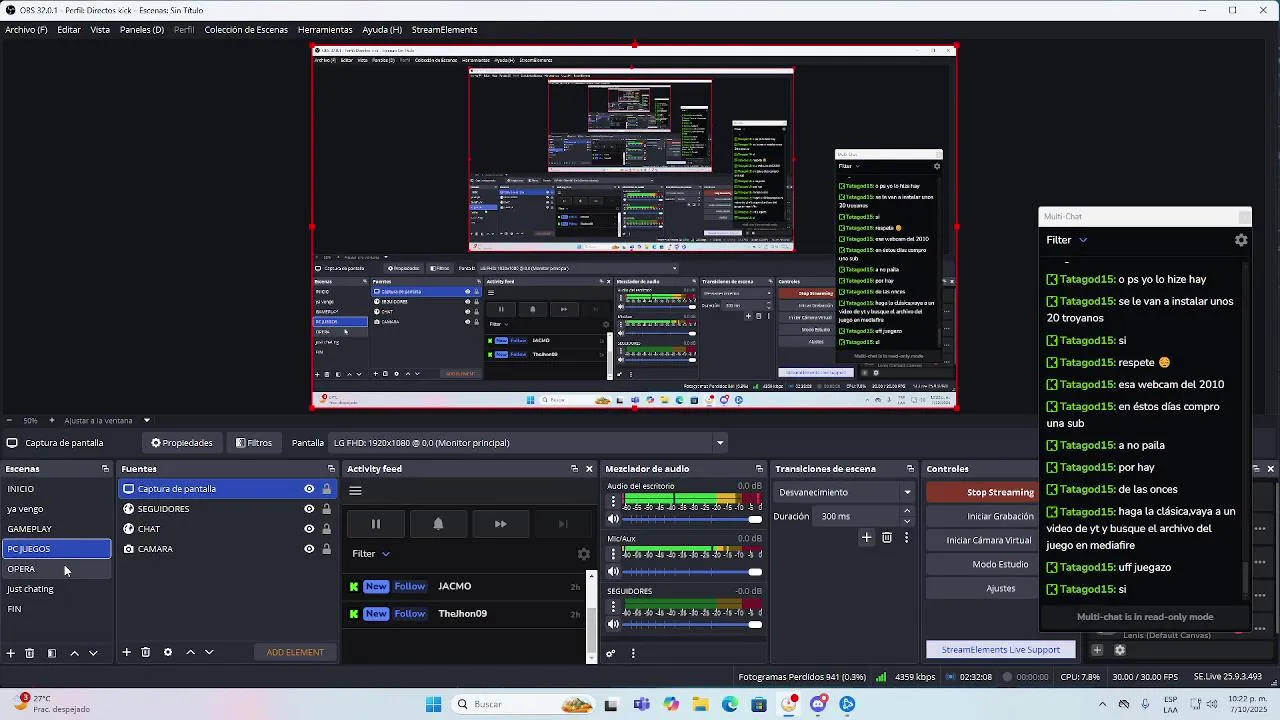This screenshot has height=720, width=1280.
Task: Show hidden tray icons chevron
Action: 1103,704
